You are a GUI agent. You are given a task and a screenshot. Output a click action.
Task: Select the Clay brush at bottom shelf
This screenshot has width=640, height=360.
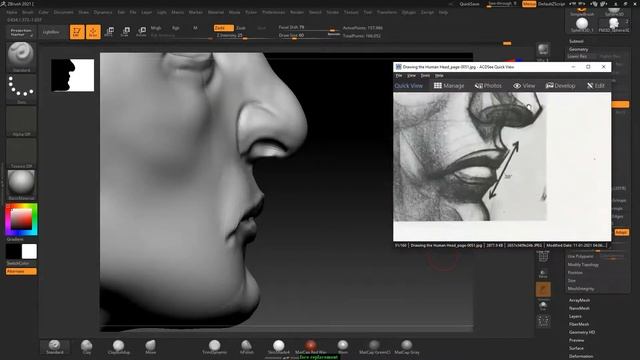coord(87,347)
